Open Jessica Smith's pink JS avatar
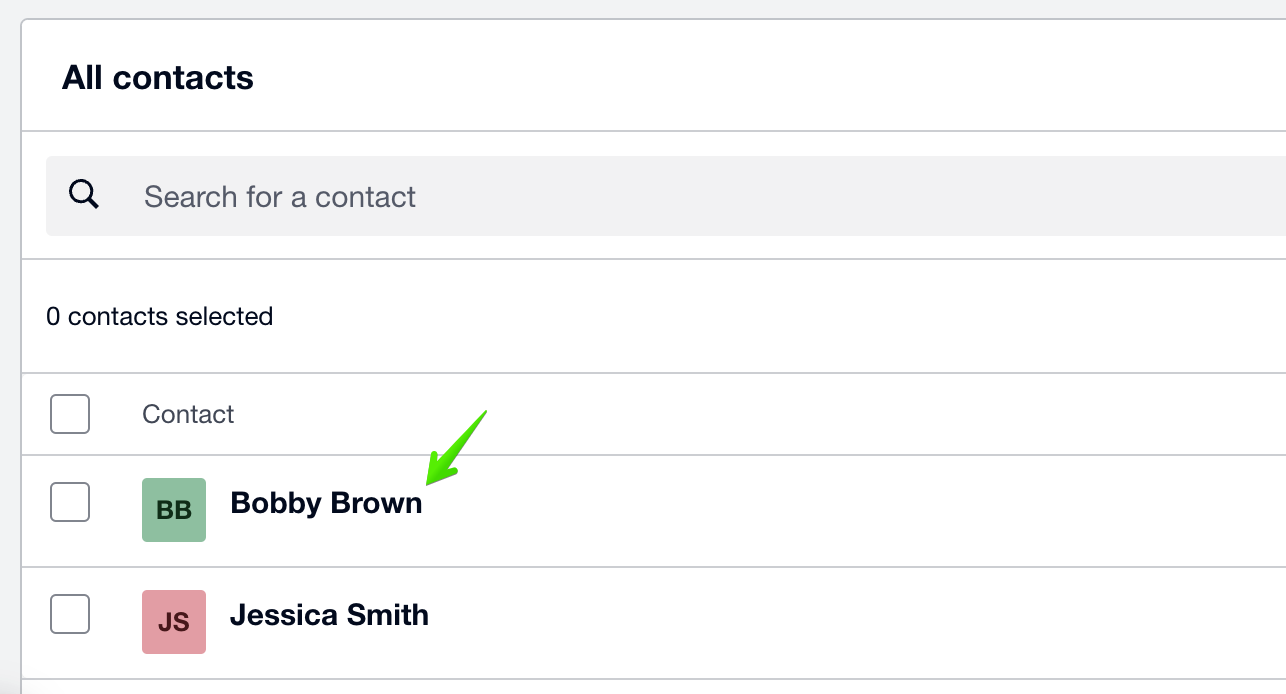 (x=174, y=622)
